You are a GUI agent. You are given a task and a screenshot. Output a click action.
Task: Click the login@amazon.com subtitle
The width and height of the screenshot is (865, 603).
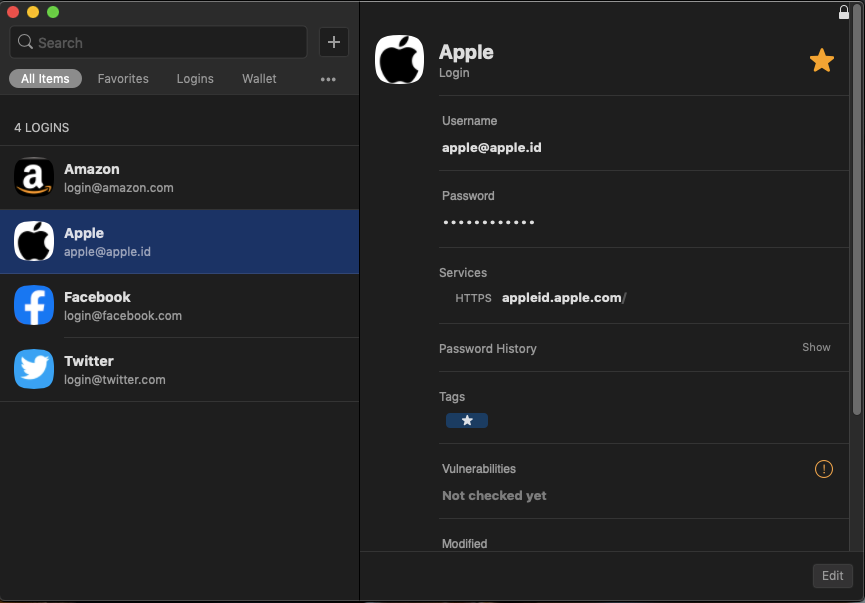[x=119, y=188]
